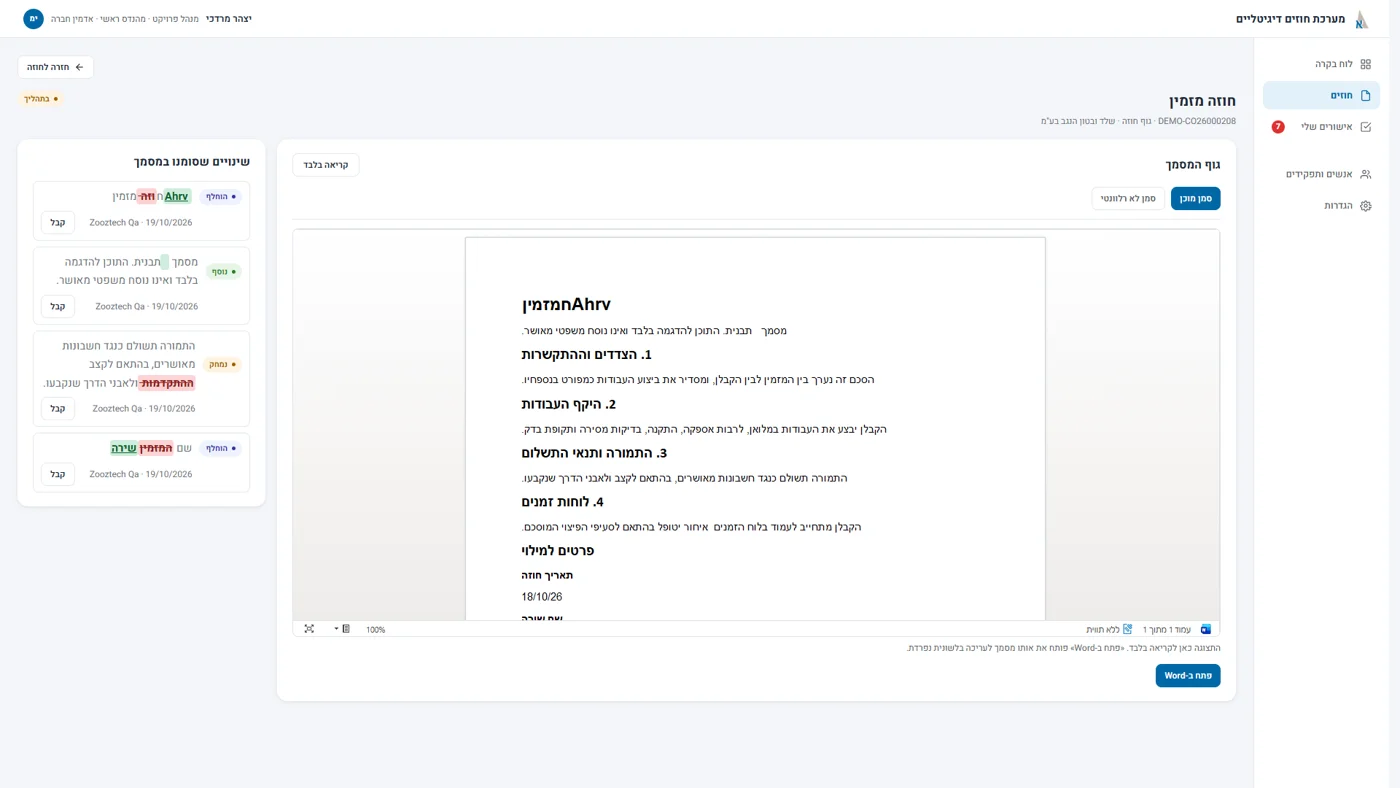Click the עמוד 1 מתוך 1 page indicator
The image size is (1400, 788).
1167,630
